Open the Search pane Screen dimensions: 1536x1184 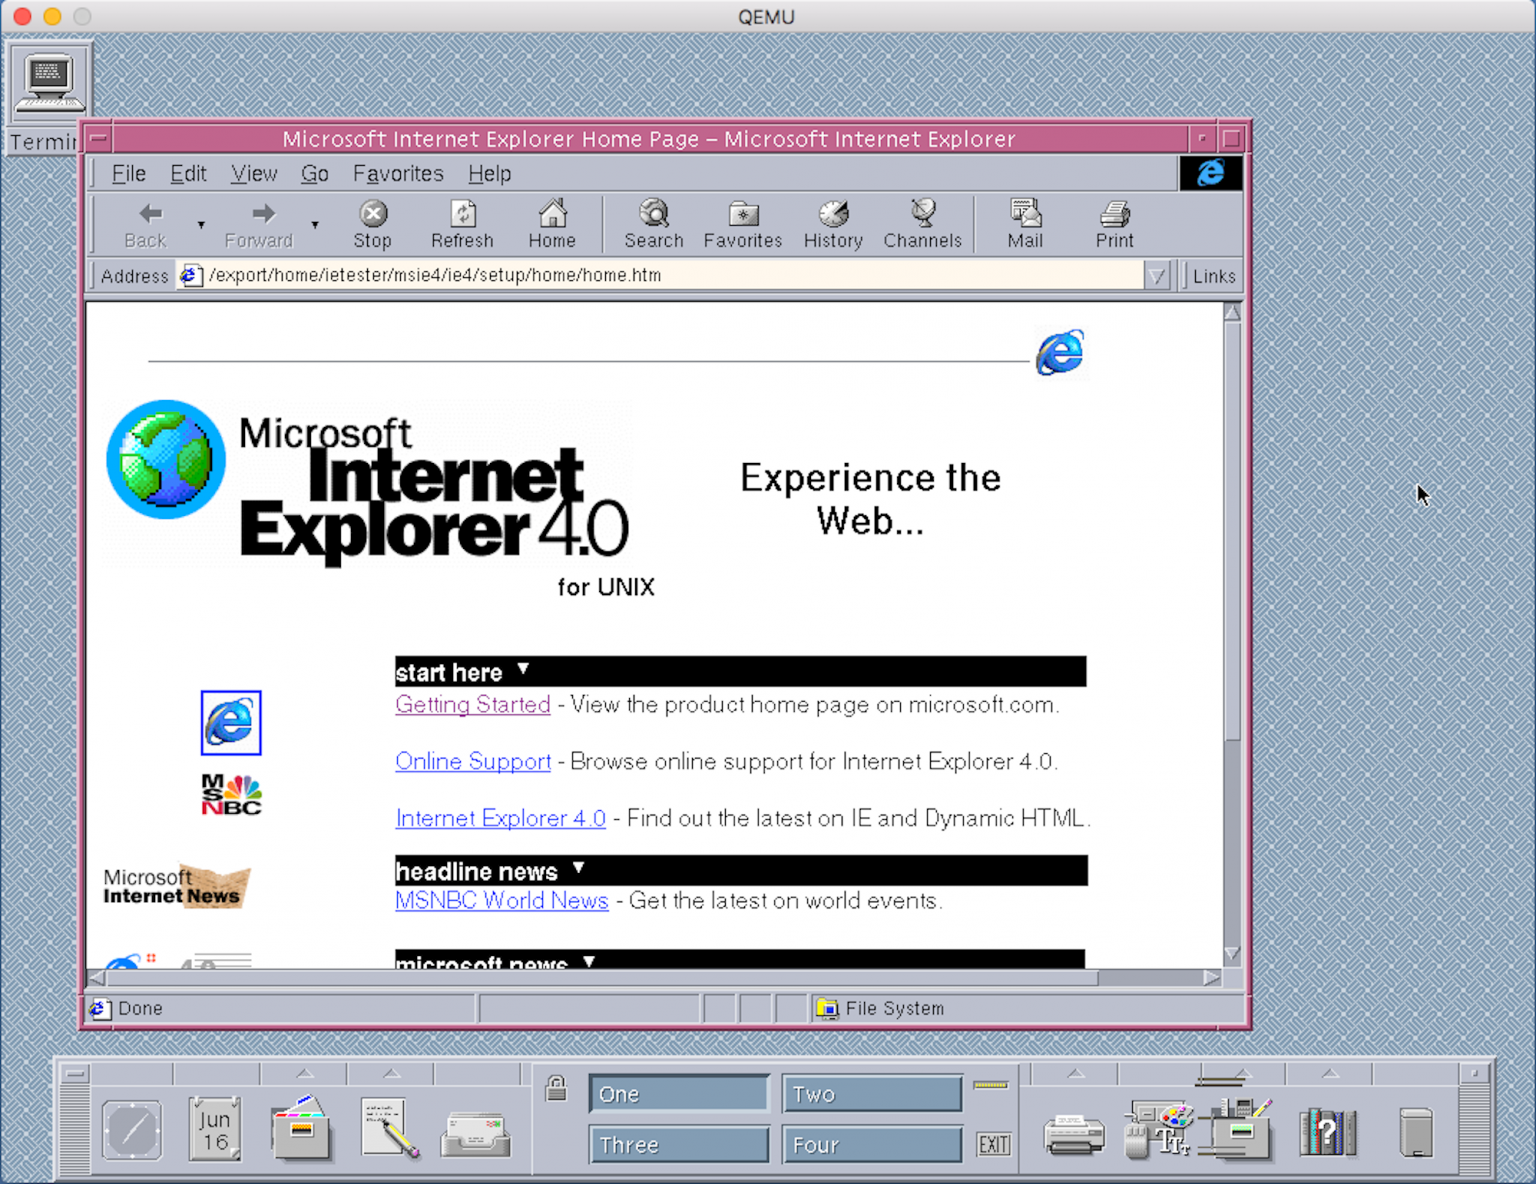(x=654, y=225)
